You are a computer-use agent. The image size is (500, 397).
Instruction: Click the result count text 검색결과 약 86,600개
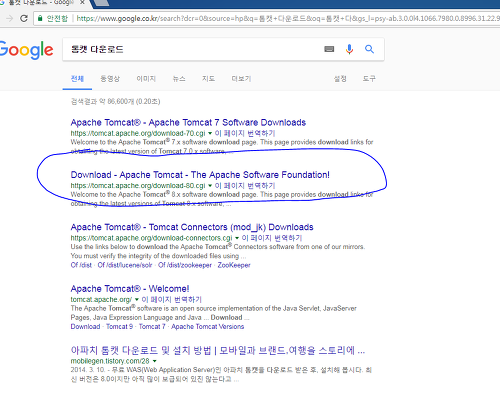point(115,101)
